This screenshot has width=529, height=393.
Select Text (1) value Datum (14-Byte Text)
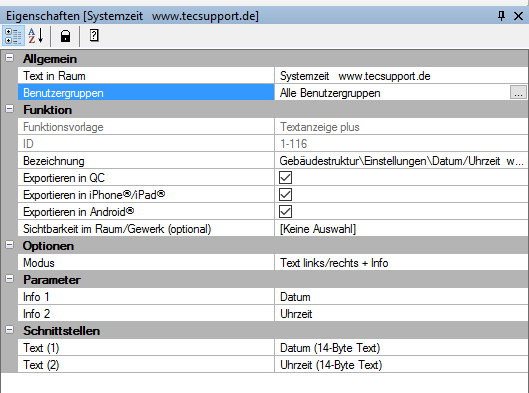(401, 348)
